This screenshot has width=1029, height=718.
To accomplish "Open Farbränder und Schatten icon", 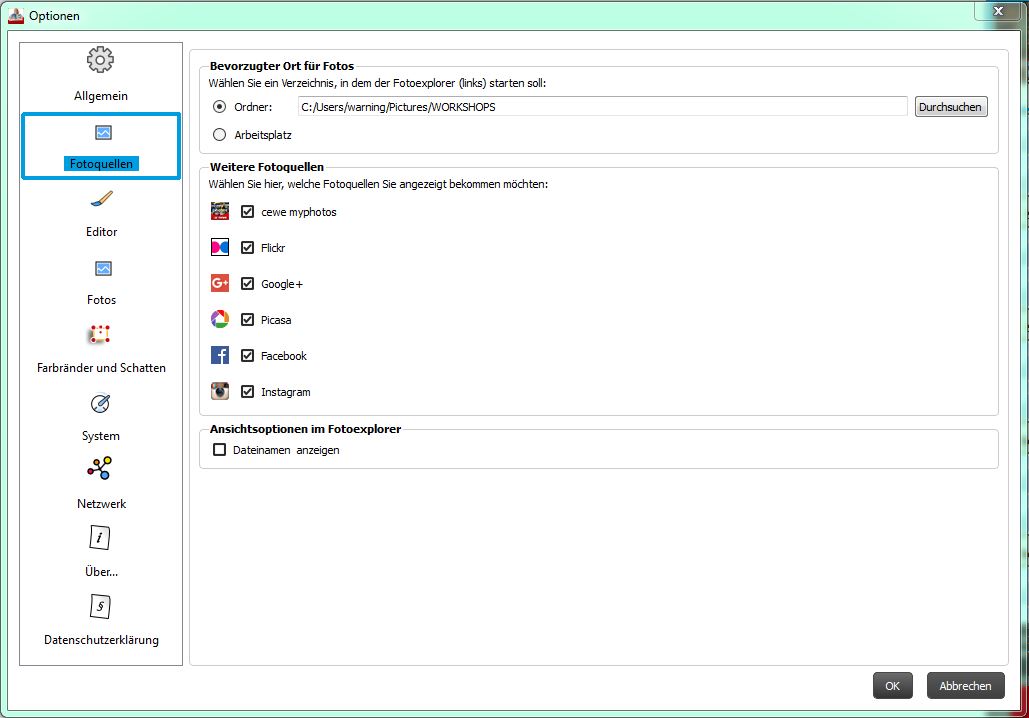I will [100, 335].
